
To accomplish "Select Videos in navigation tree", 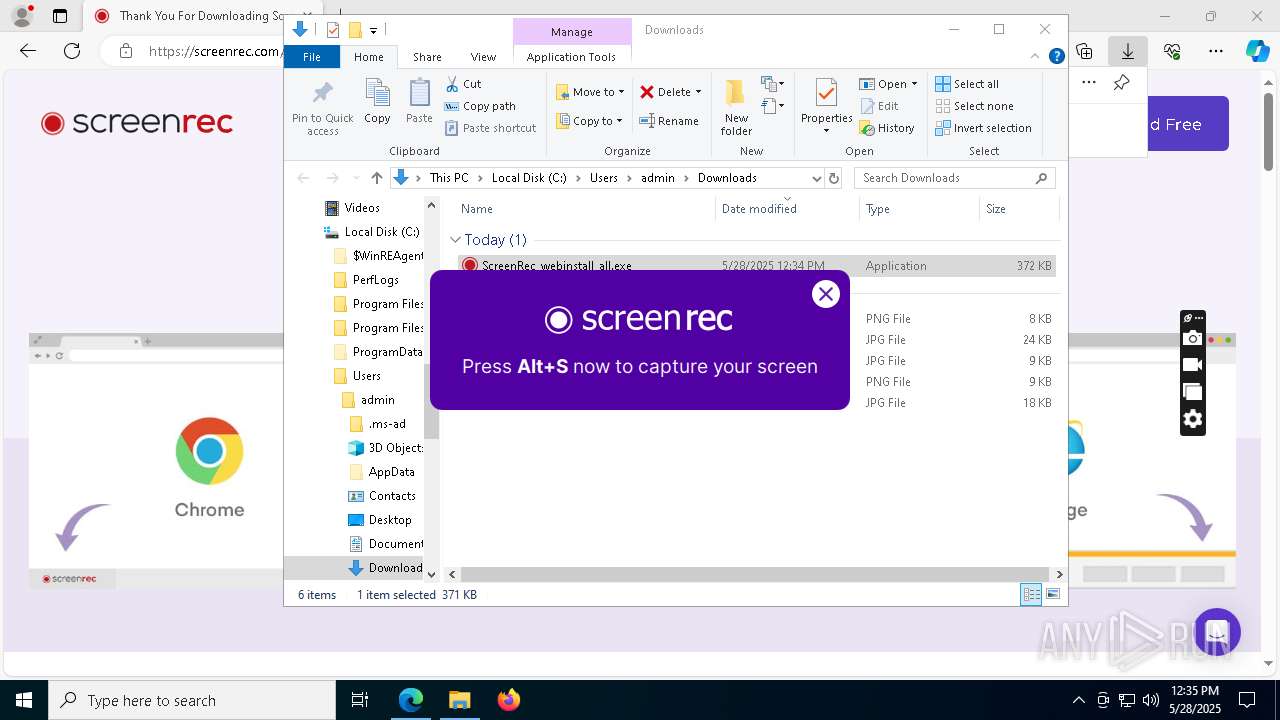I will 362,208.
